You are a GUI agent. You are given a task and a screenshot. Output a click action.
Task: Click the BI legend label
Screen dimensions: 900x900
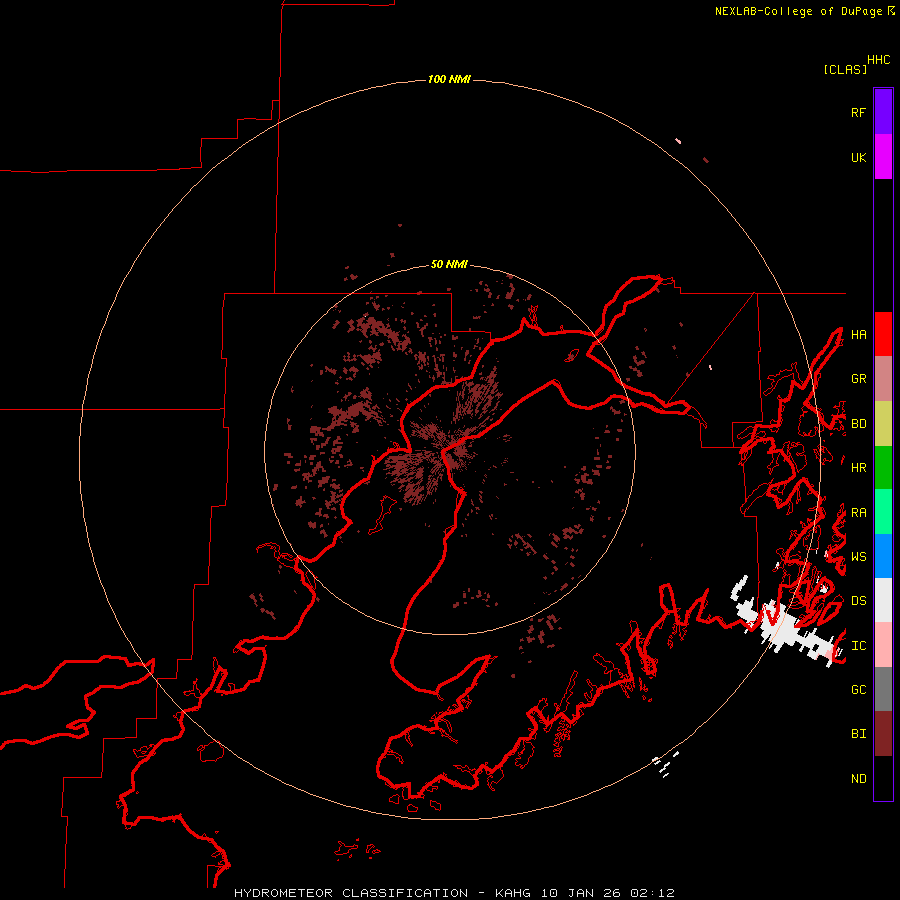(858, 734)
